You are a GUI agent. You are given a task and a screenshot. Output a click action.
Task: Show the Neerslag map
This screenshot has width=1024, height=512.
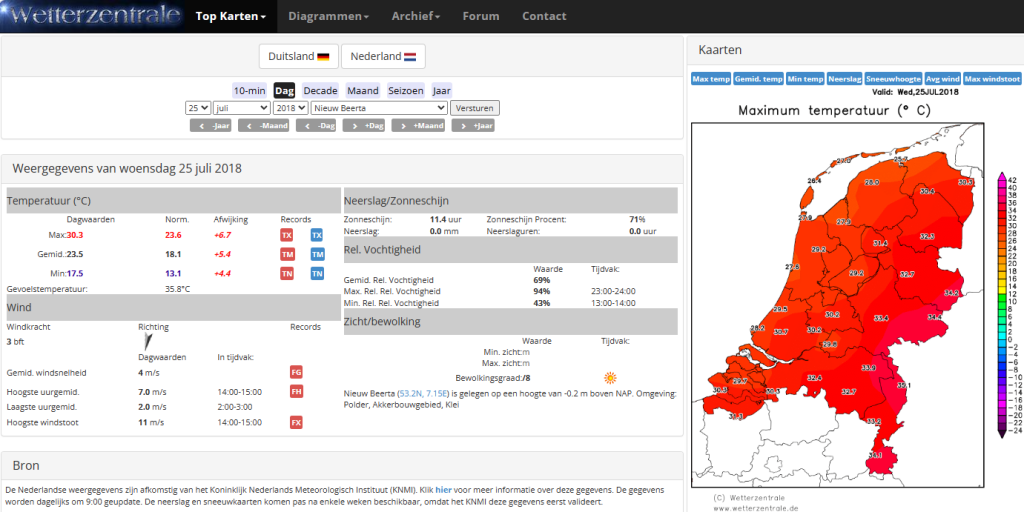(x=845, y=79)
